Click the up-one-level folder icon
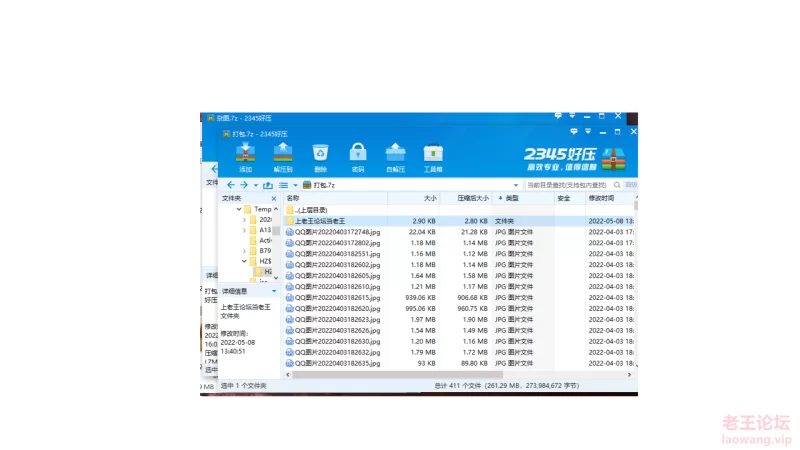Image resolution: width=800 pixels, height=450 pixels. click(x=268, y=185)
